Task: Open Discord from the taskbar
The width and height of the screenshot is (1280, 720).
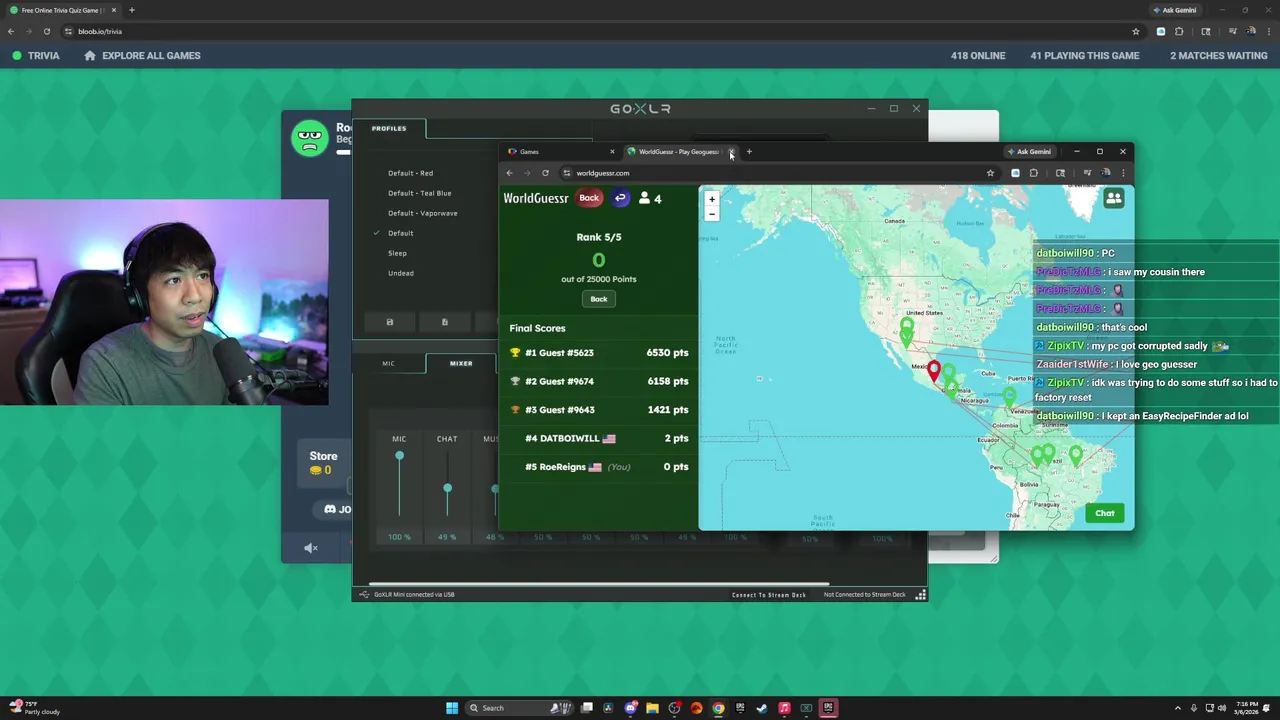Action: pyautogui.click(x=630, y=708)
